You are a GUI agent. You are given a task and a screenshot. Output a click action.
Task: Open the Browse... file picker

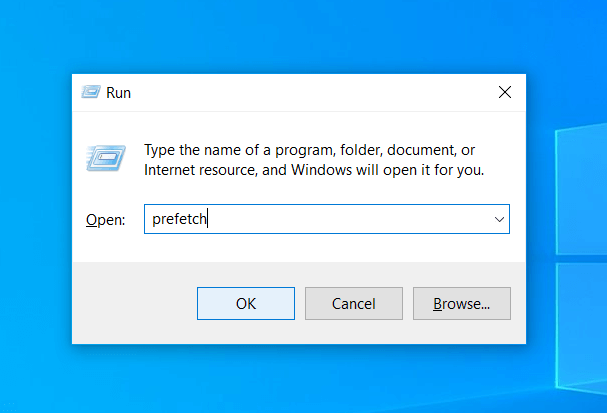click(x=462, y=303)
